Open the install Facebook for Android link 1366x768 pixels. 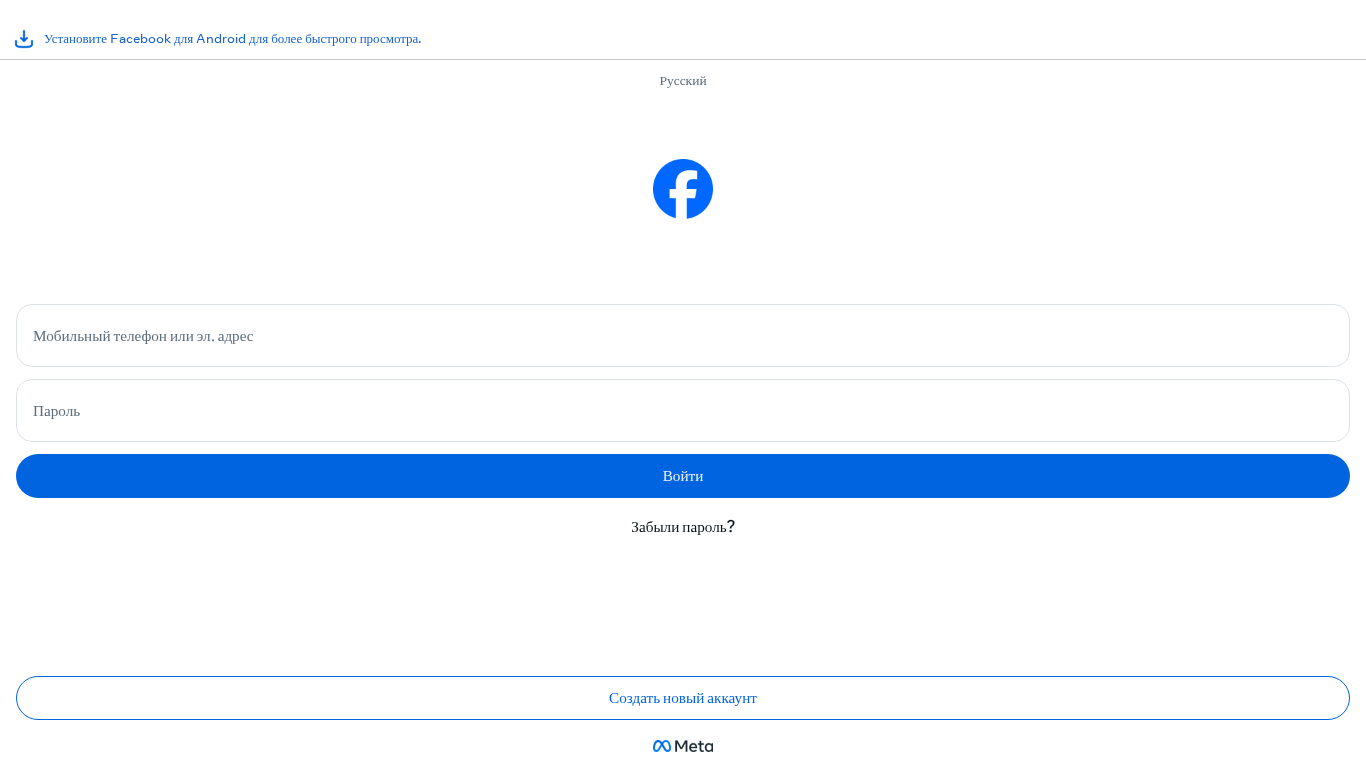click(232, 39)
